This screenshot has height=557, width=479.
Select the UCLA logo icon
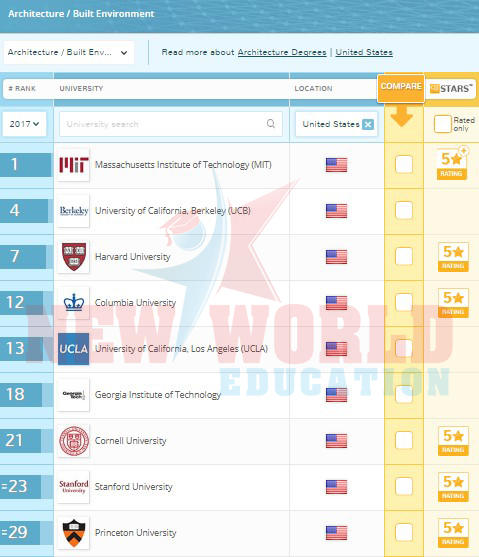[x=74, y=349]
